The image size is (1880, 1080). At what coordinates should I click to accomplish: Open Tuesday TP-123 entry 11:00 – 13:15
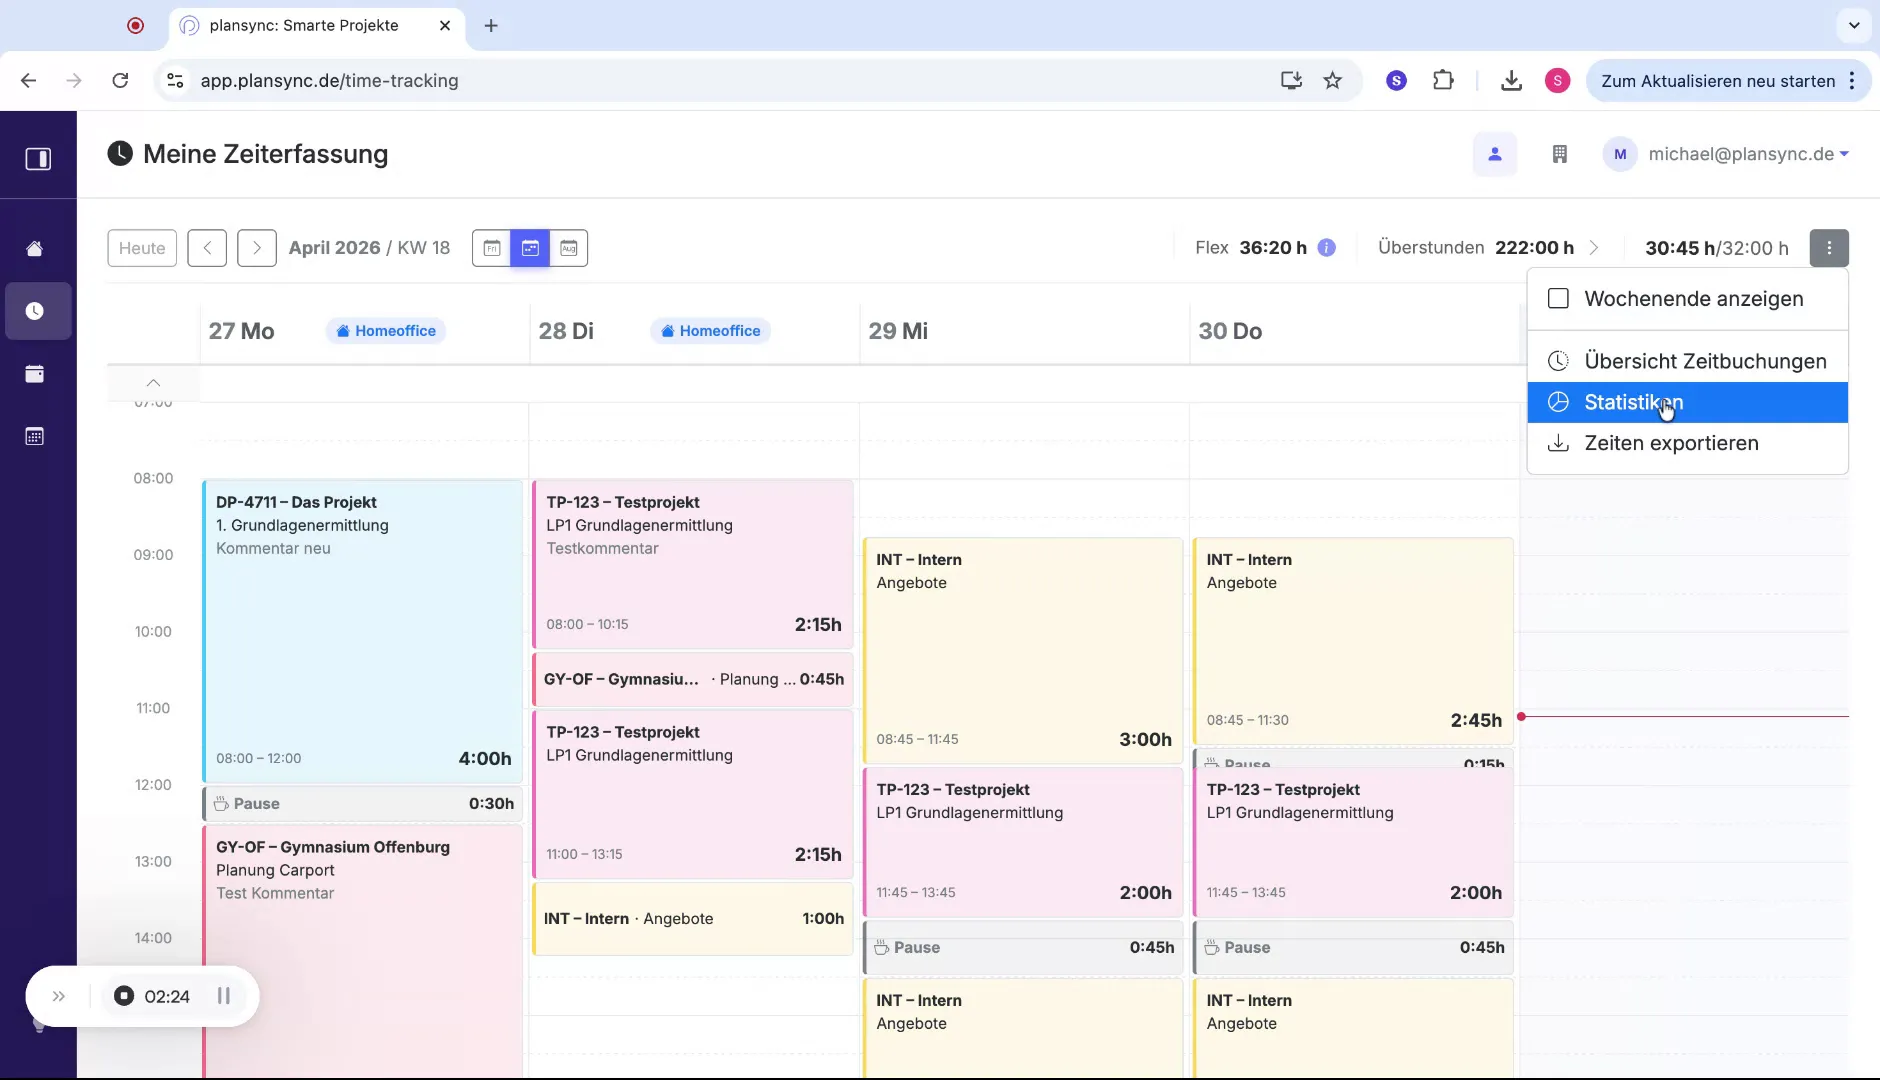[693, 794]
